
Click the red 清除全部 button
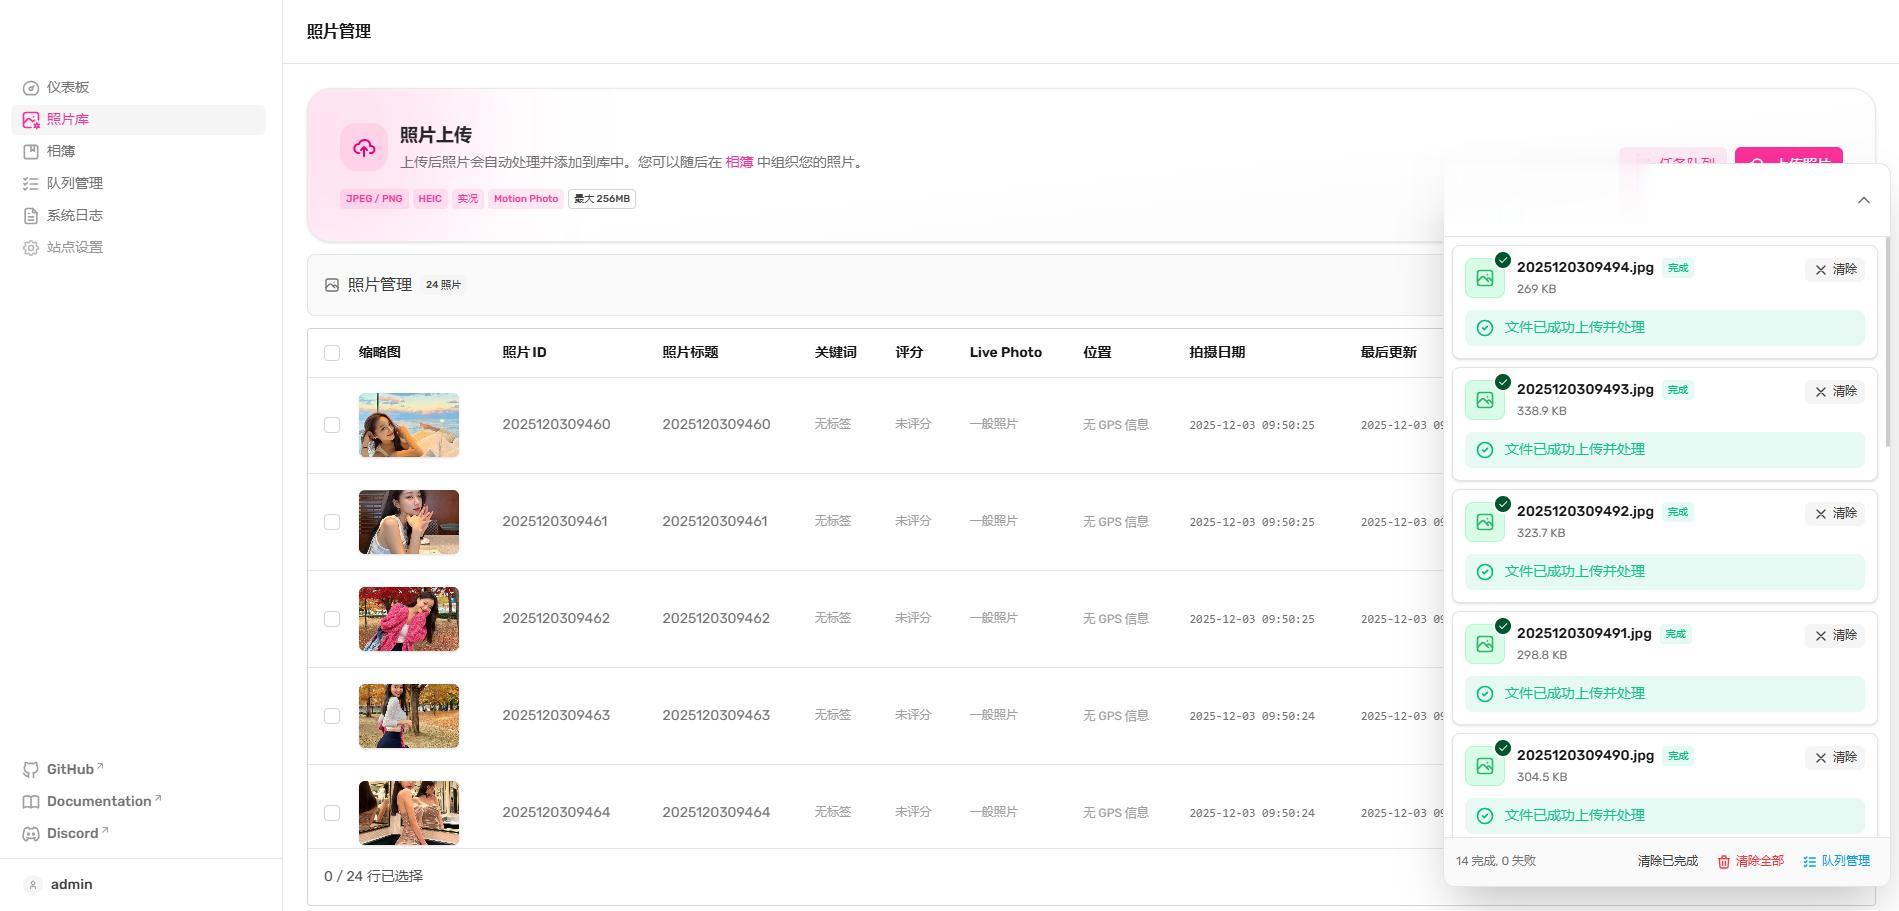[1751, 861]
